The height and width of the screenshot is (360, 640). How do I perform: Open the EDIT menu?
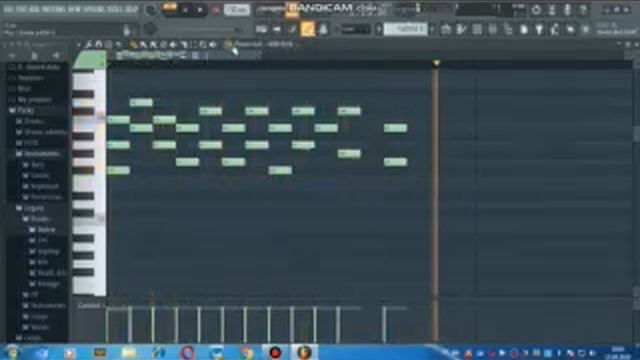tap(21, 9)
